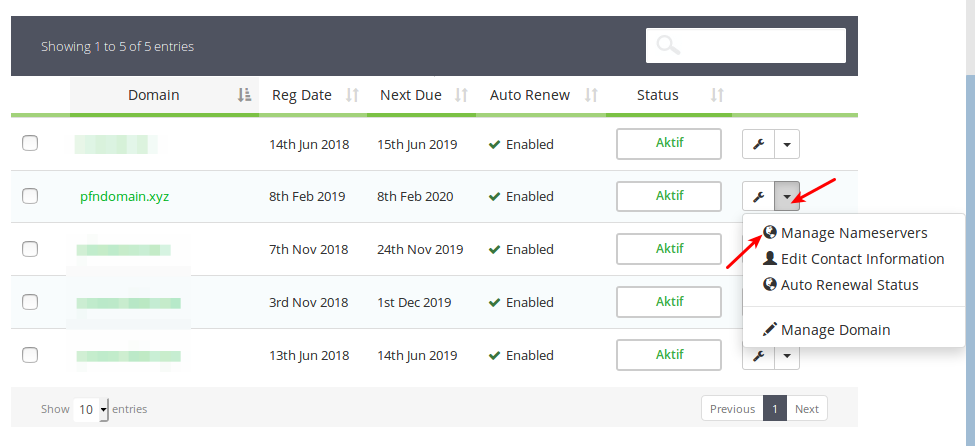Click Aktif status in 14th Jun 2018 row
The image size is (975, 446).
669,144
